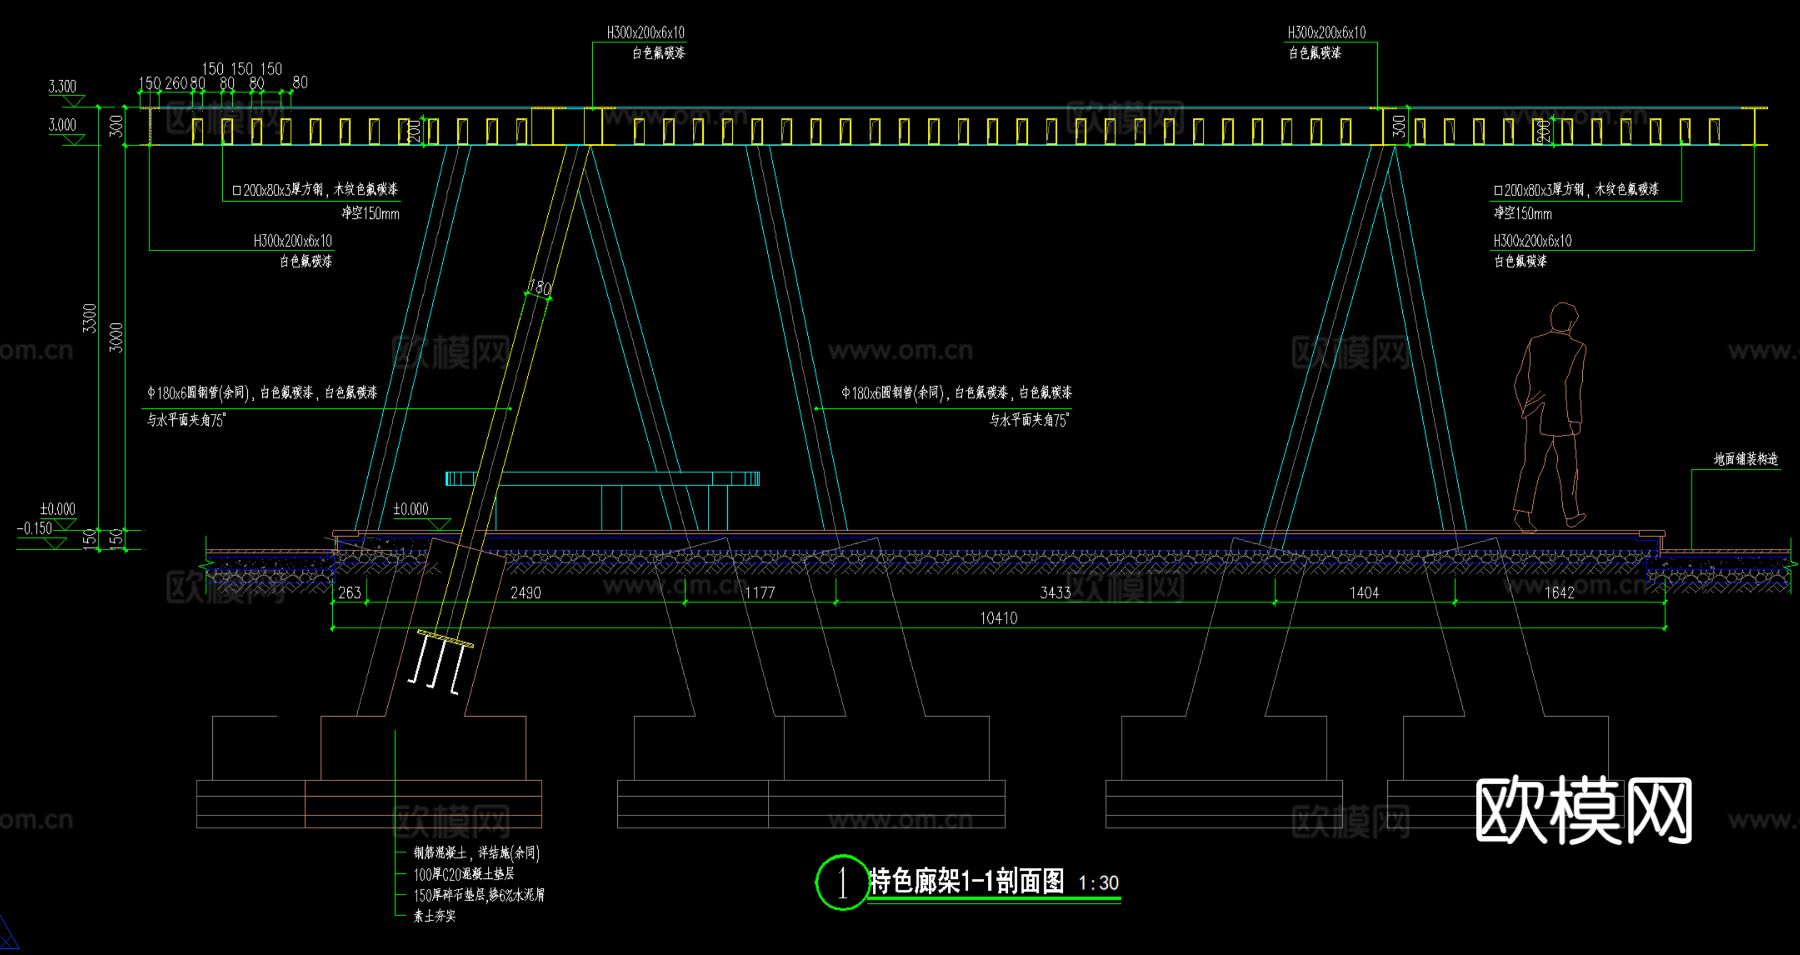The width and height of the screenshot is (1800, 955).
Task: Select the 素土夯实 note
Action: click(435, 916)
